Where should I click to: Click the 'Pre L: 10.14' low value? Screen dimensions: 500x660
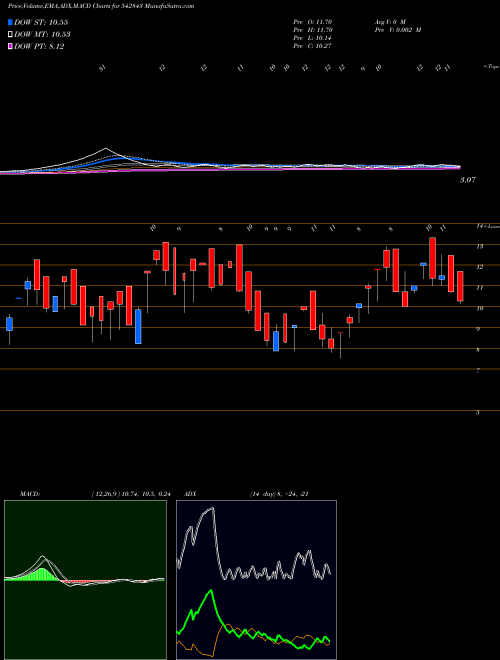tap(314, 38)
